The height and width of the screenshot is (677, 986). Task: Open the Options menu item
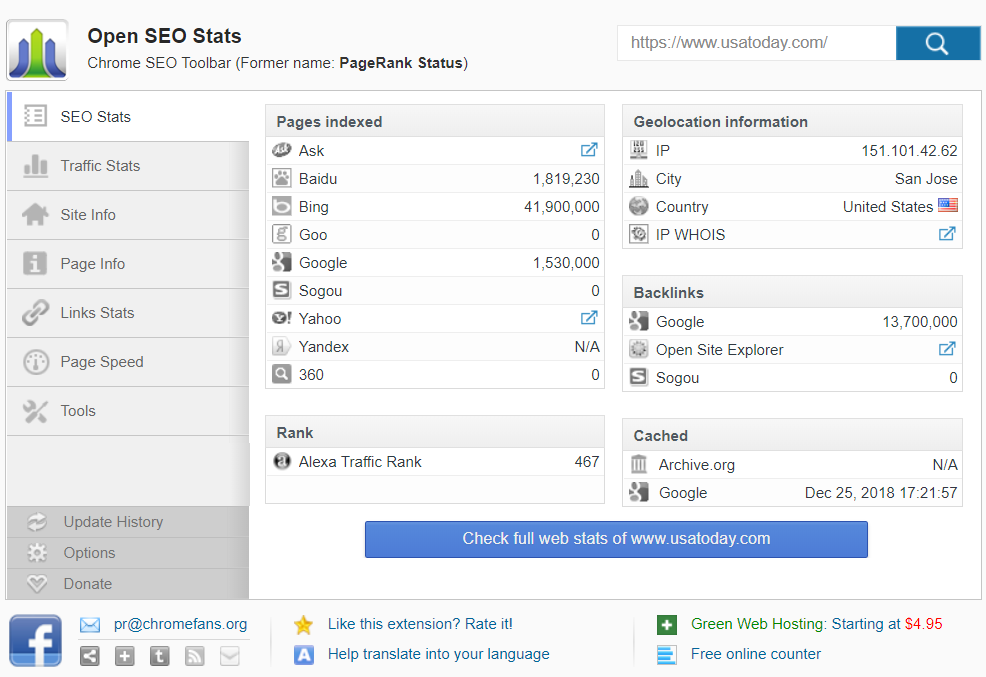(x=89, y=553)
